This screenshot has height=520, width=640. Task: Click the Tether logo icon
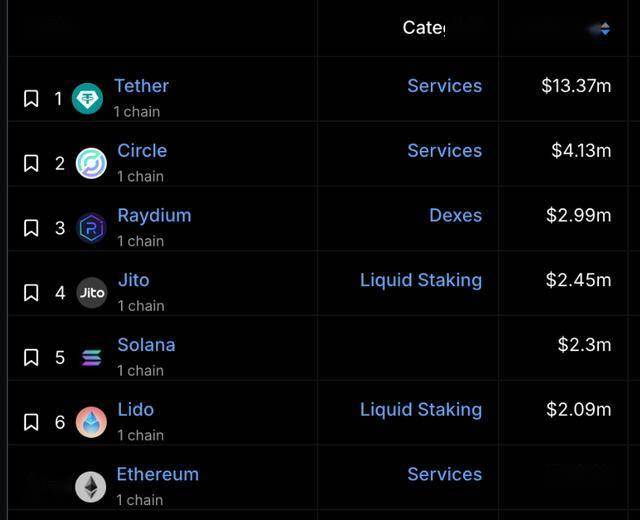click(87, 98)
